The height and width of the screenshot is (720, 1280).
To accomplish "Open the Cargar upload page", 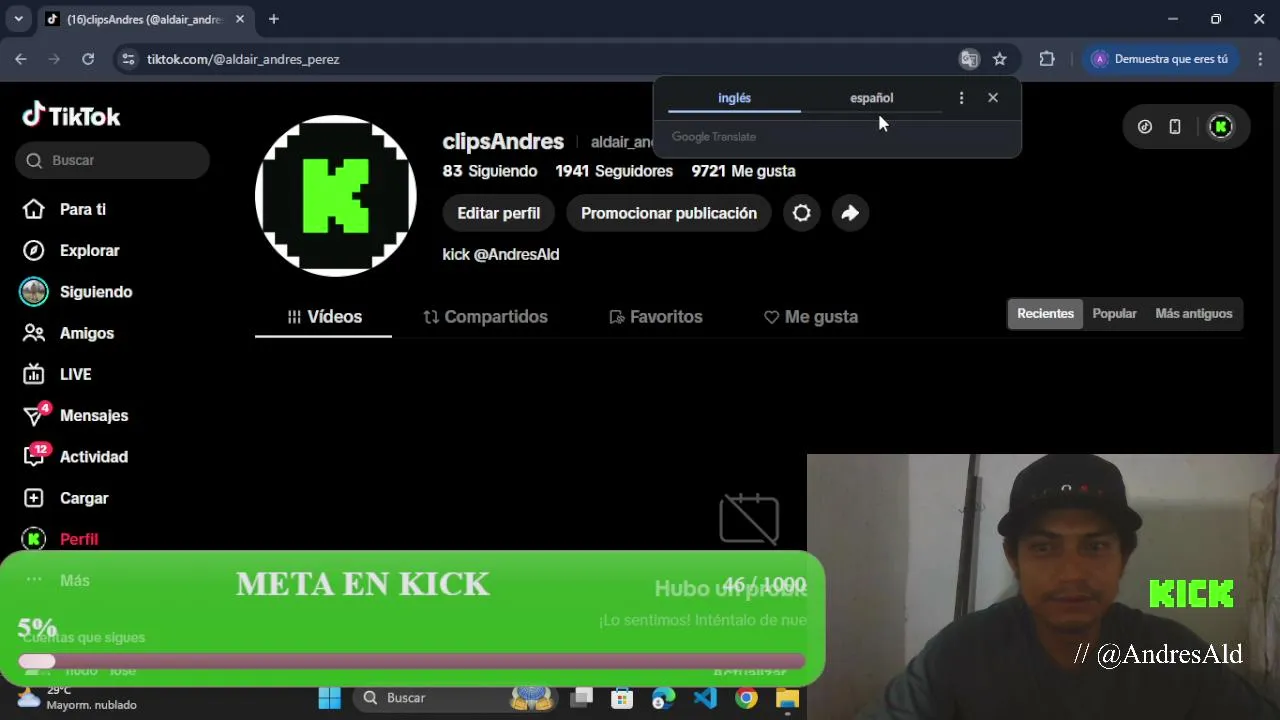I will (x=66, y=498).
